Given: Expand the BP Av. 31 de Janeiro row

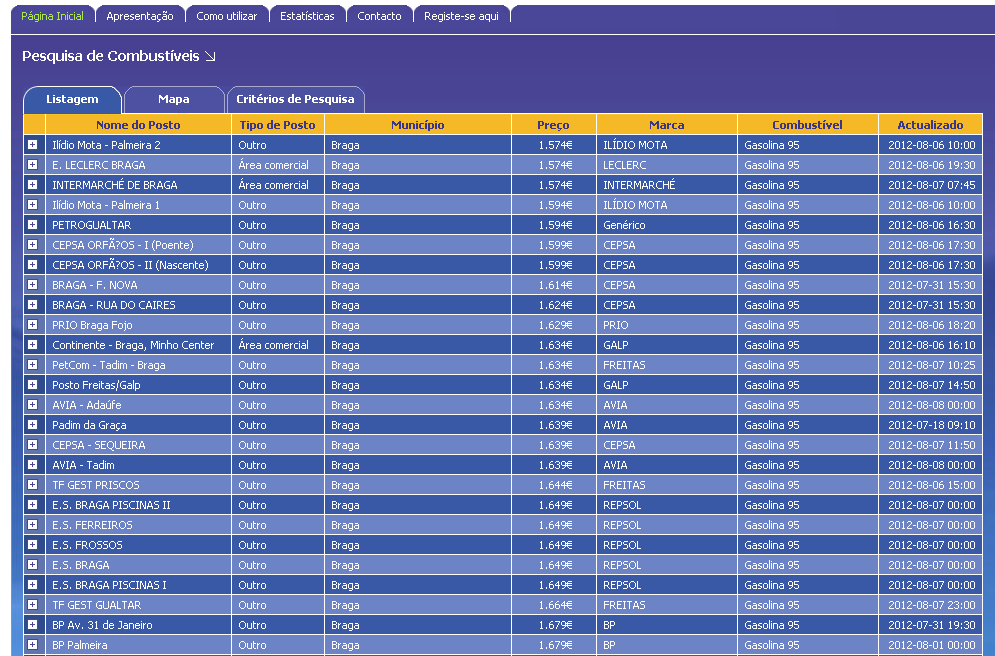Looking at the screenshot, I should tap(32, 624).
